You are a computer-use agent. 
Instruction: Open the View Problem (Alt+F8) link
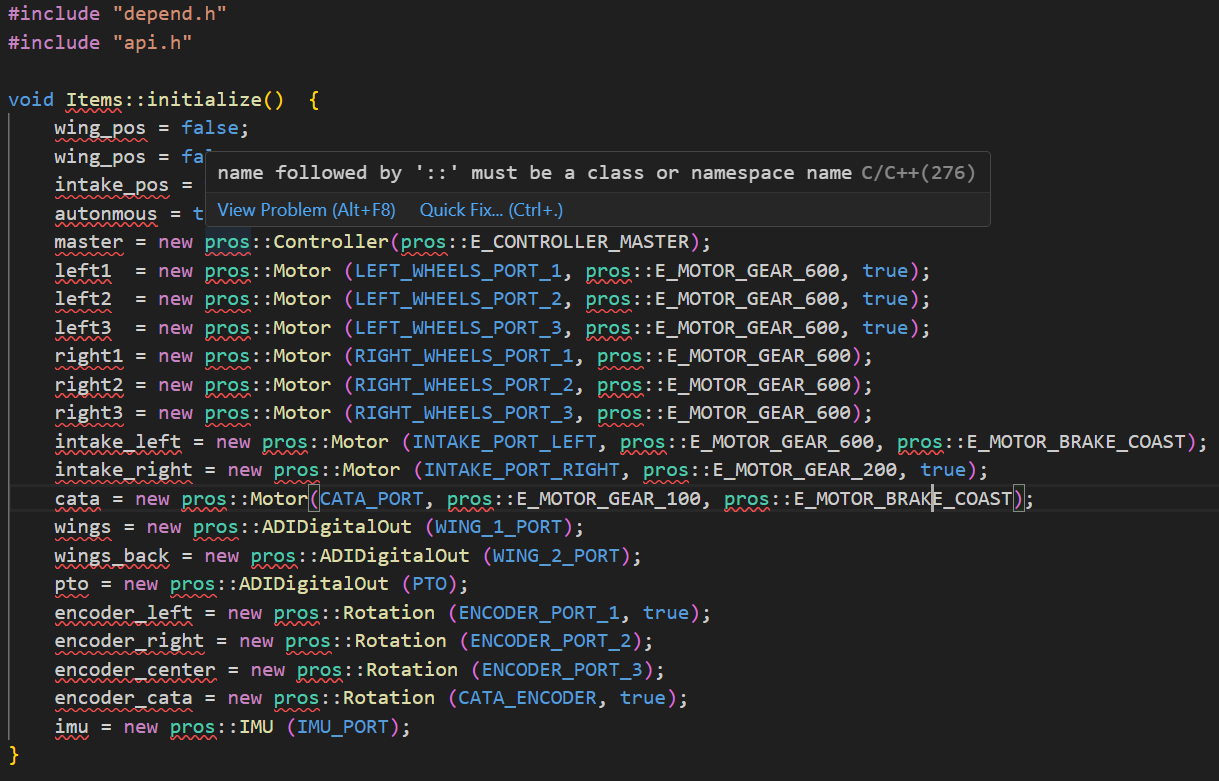point(306,210)
